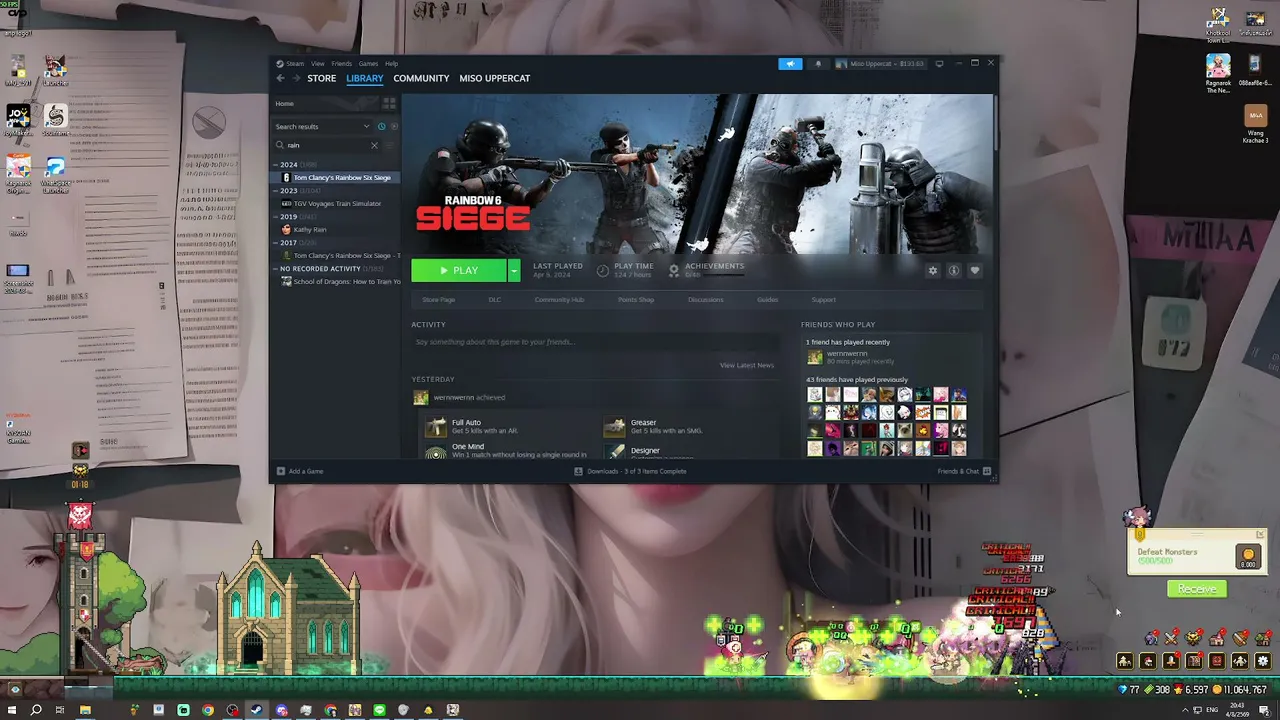The width and height of the screenshot is (1280, 720).
Task: Open game settings gear for Rainbow Six
Action: (x=933, y=270)
